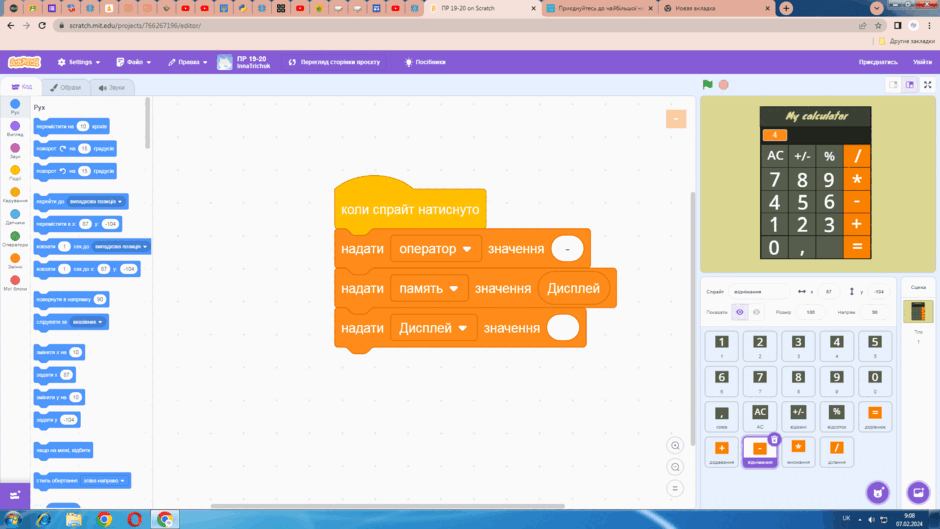Open Посібники tutorials

pos(425,62)
